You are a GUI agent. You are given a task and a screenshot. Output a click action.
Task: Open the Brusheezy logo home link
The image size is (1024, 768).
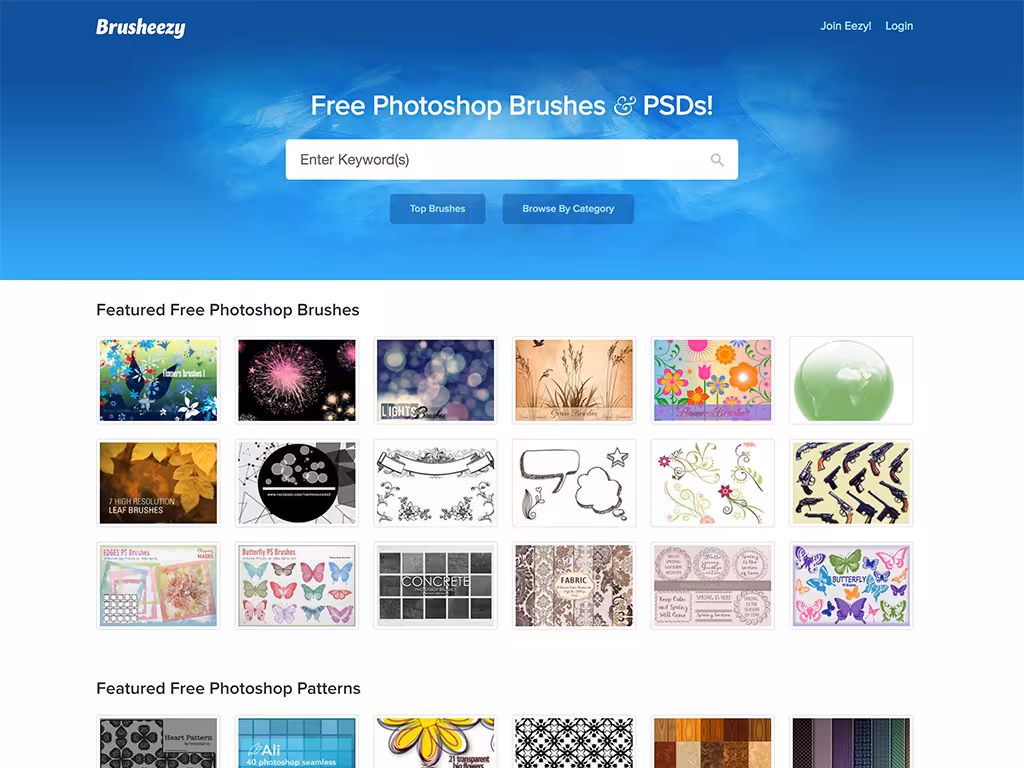point(140,27)
